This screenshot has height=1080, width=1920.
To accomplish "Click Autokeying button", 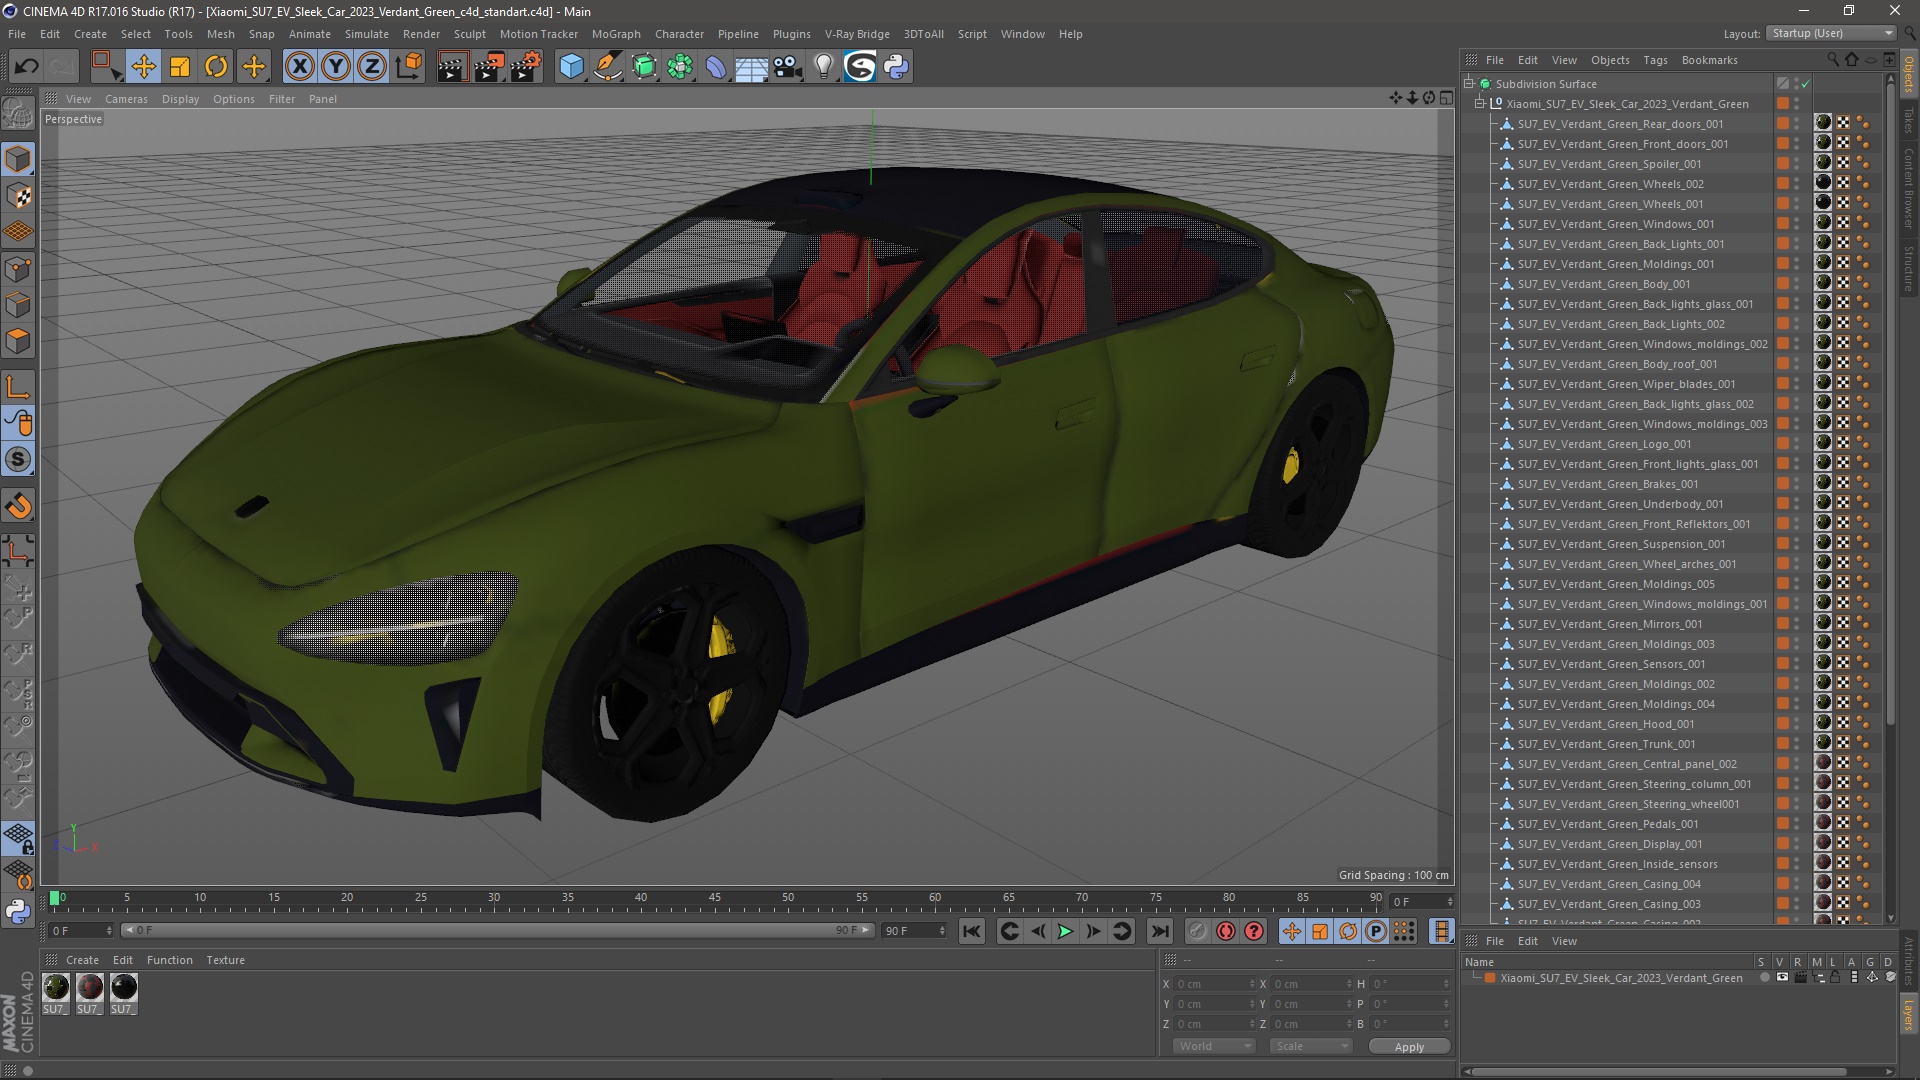I will coord(1226,932).
